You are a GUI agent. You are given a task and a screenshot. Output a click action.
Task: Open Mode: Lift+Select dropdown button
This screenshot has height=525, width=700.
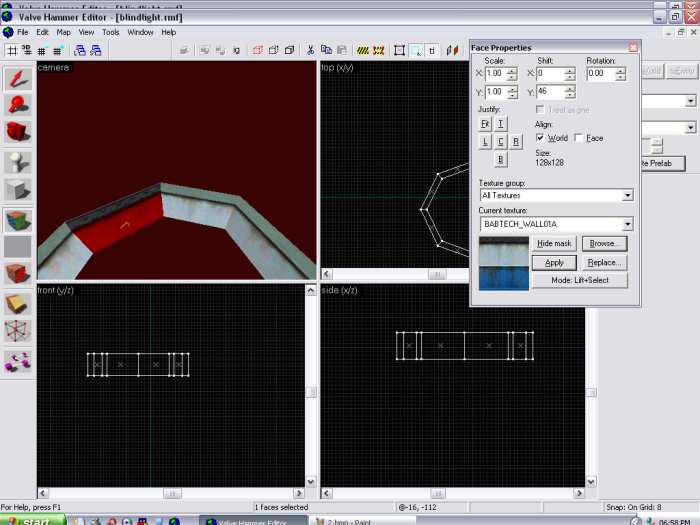[580, 280]
